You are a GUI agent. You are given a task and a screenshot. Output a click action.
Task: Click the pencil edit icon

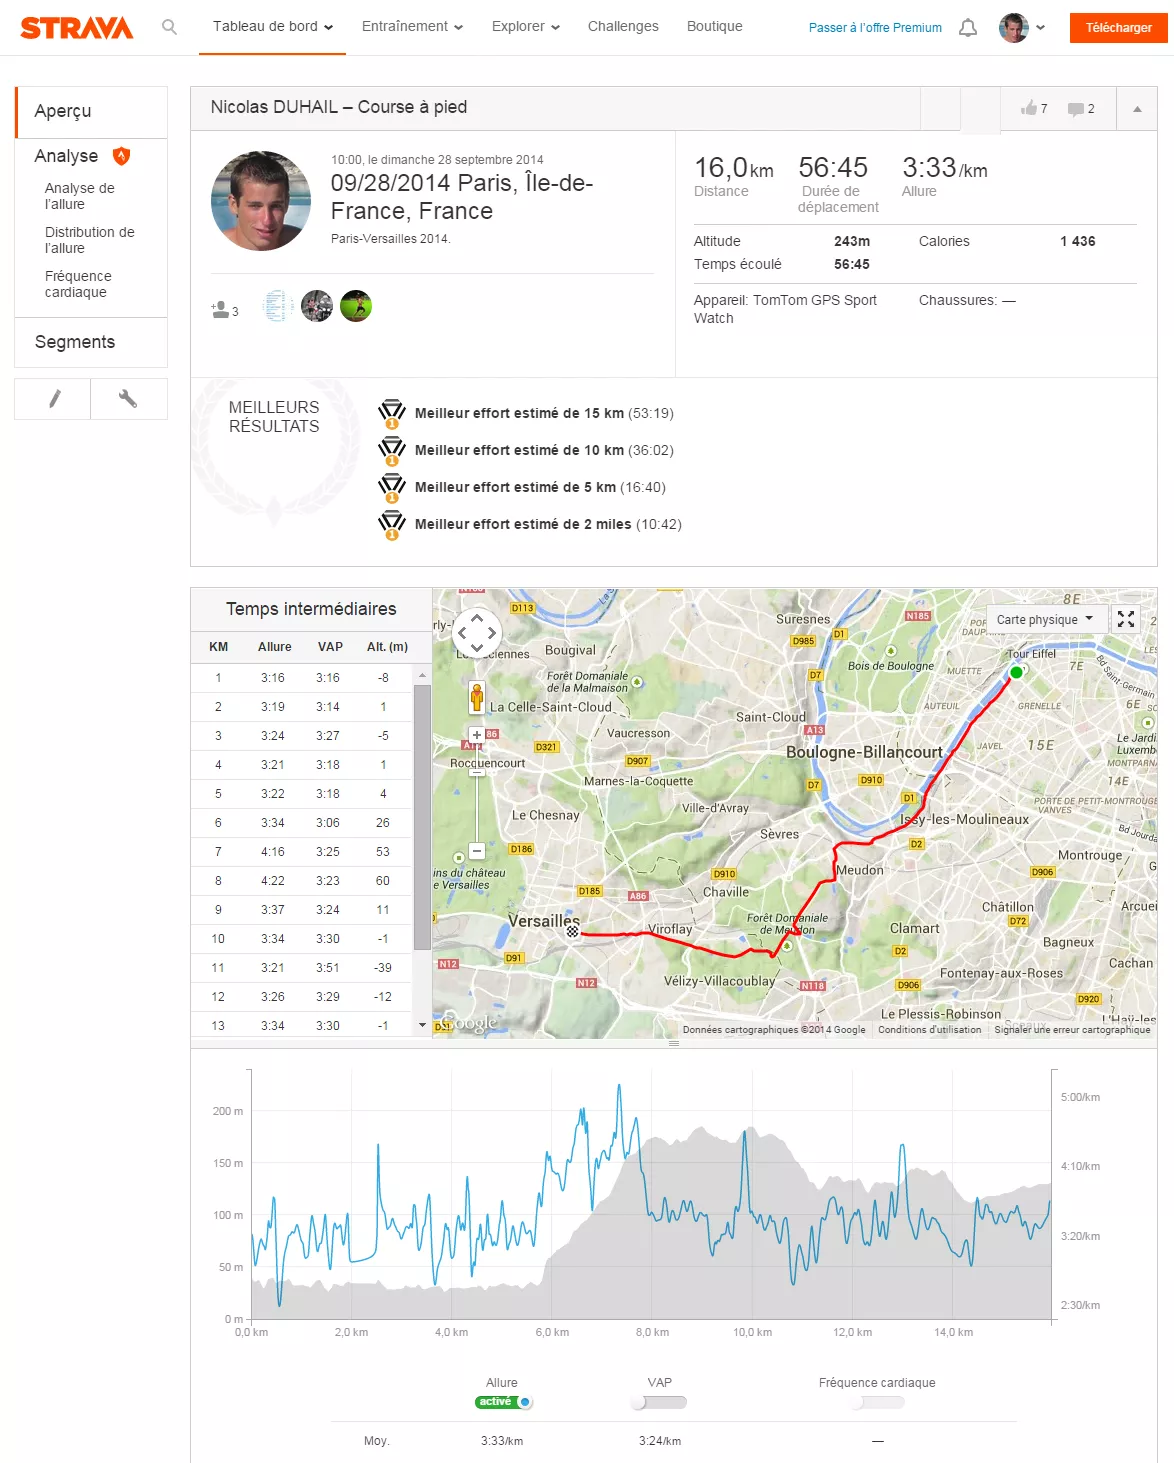pos(54,399)
